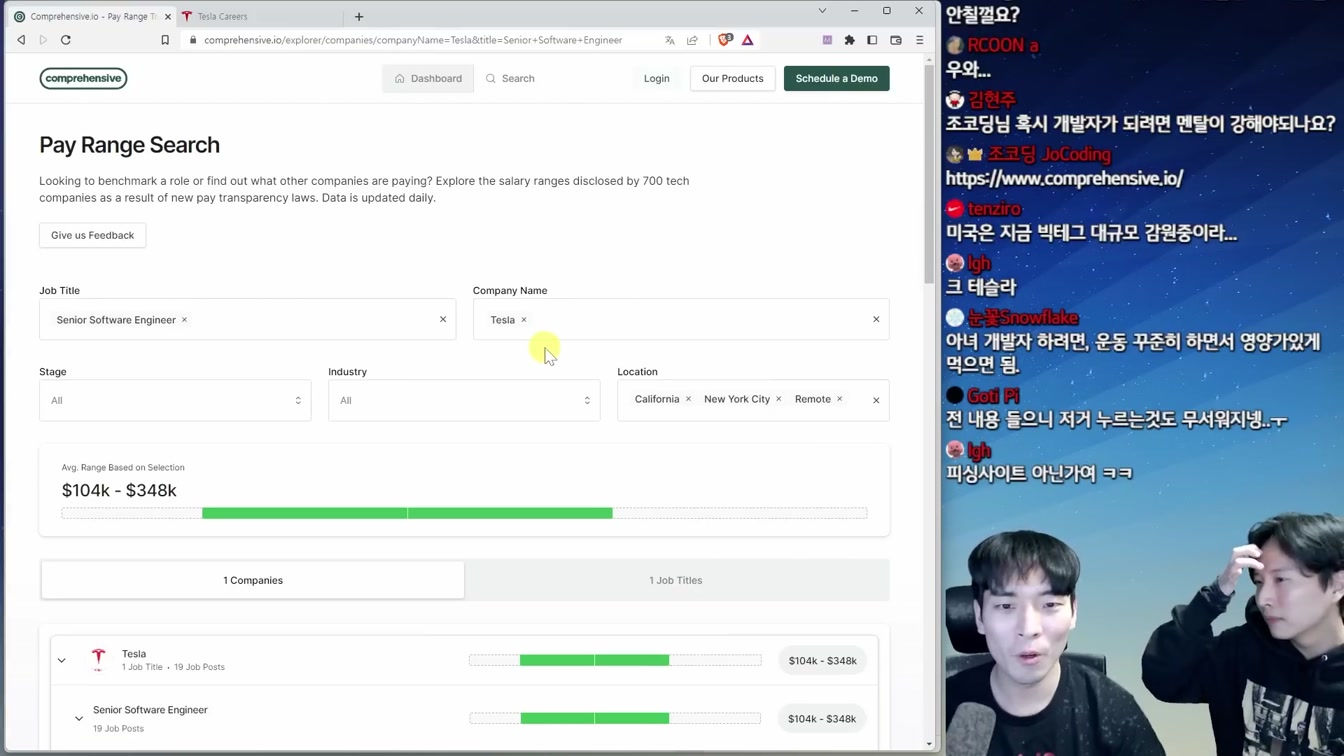Screen dimensions: 1344x756
Task: Remove the Tesla company tag
Action: click(x=524, y=320)
